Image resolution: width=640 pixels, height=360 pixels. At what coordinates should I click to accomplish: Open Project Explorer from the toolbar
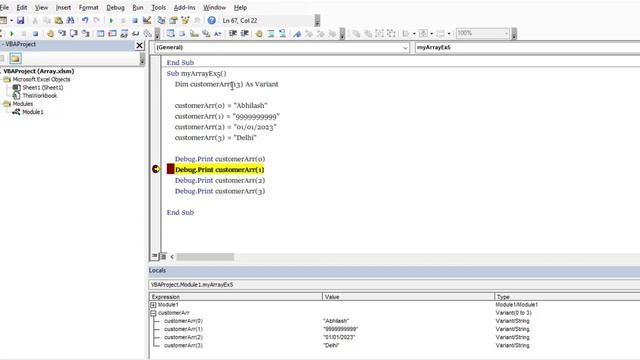[162, 20]
